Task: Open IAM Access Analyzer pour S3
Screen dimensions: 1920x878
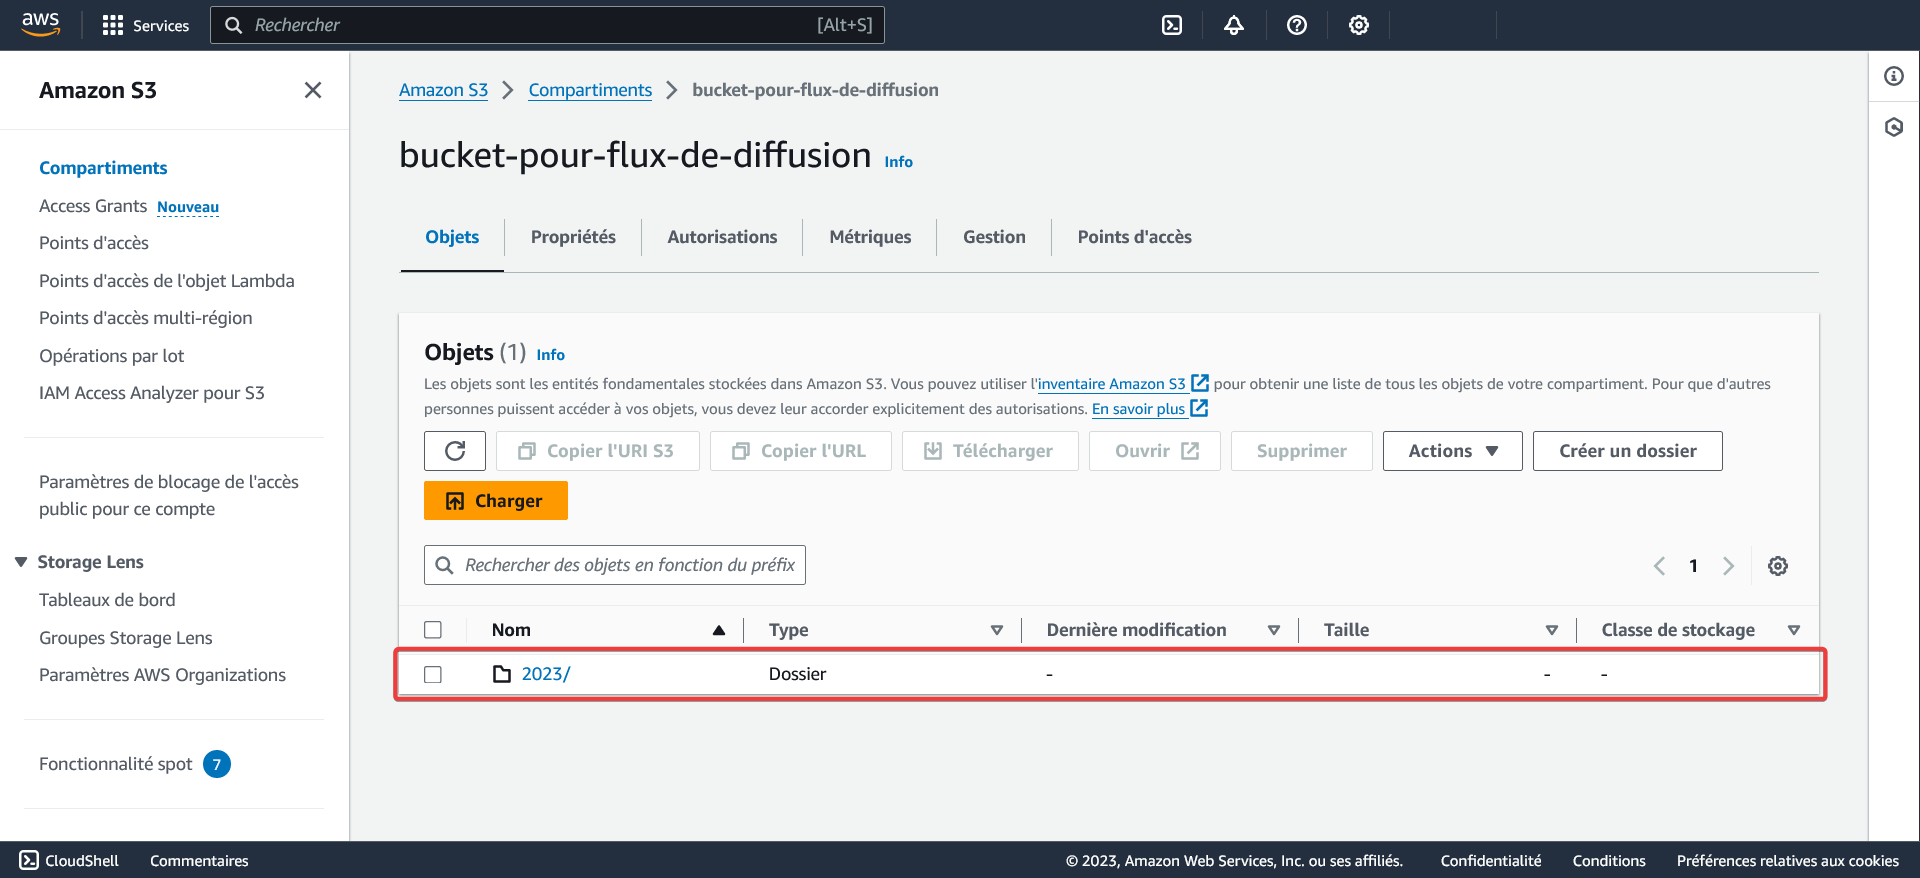Action: [x=152, y=393]
